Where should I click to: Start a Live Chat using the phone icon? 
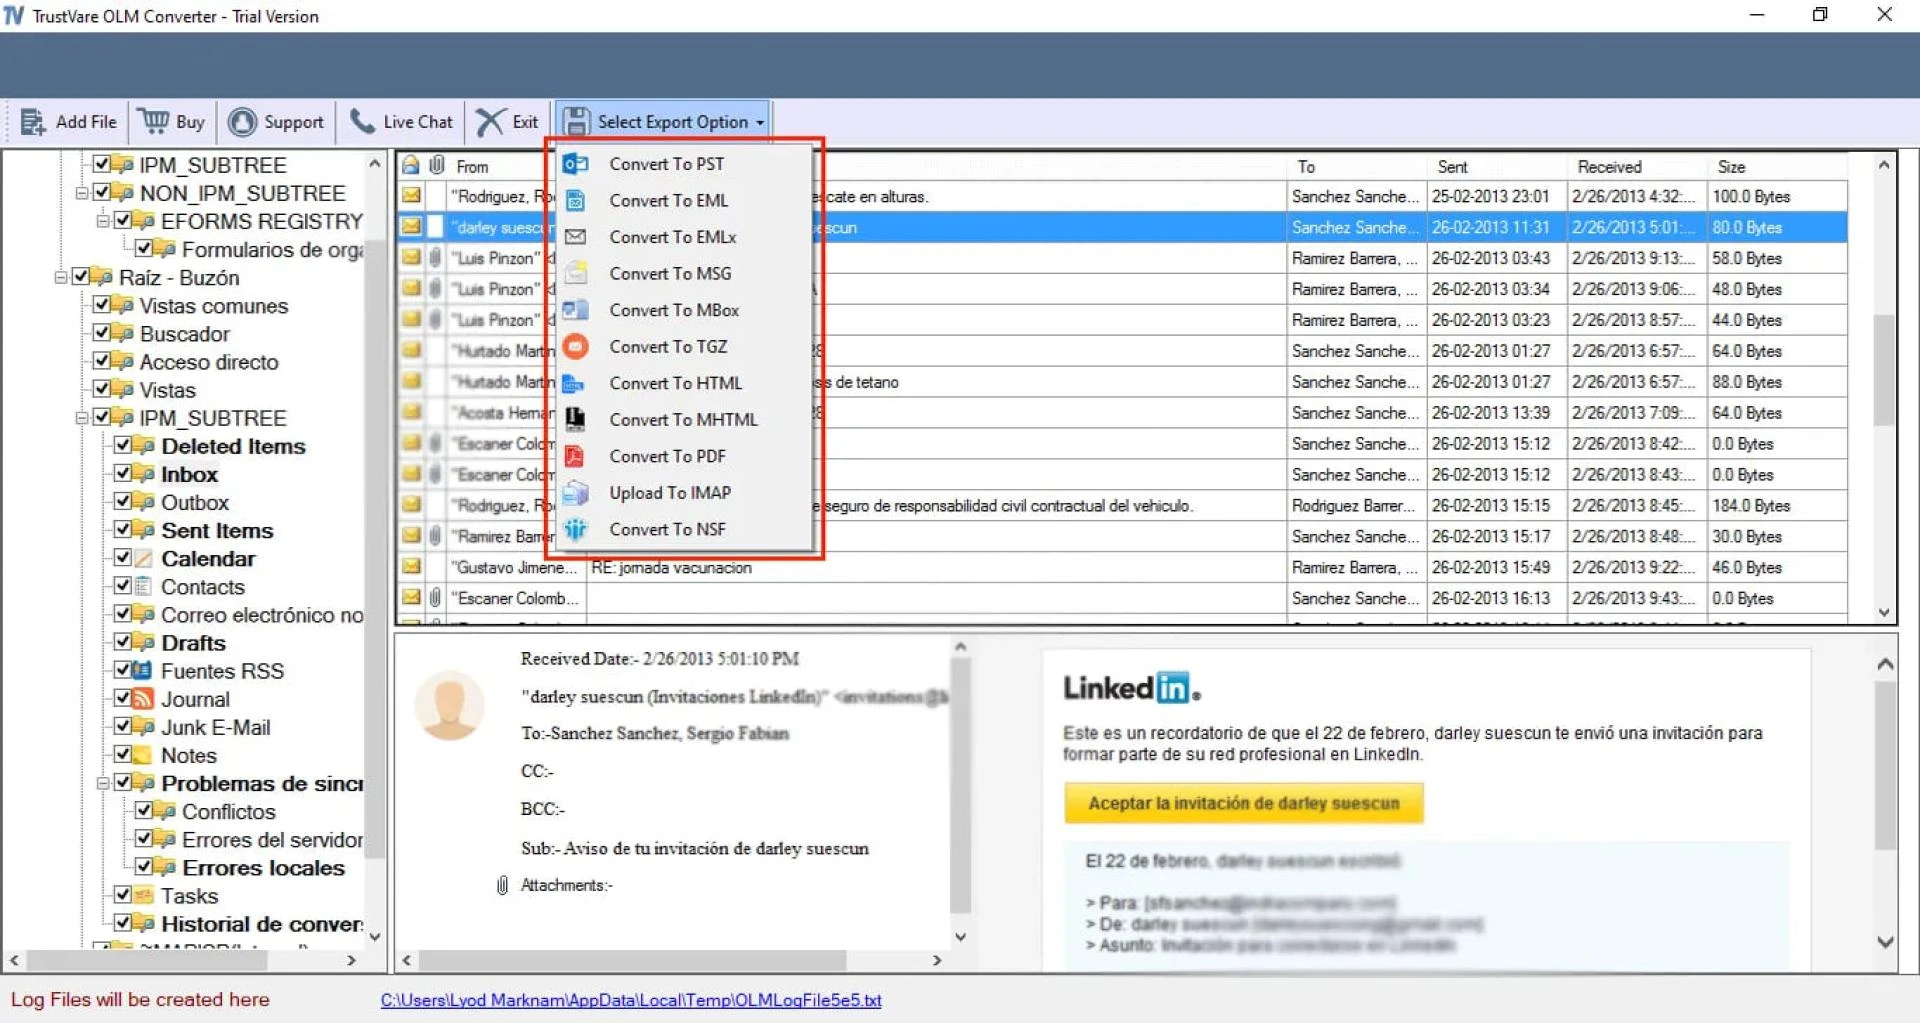pos(362,121)
